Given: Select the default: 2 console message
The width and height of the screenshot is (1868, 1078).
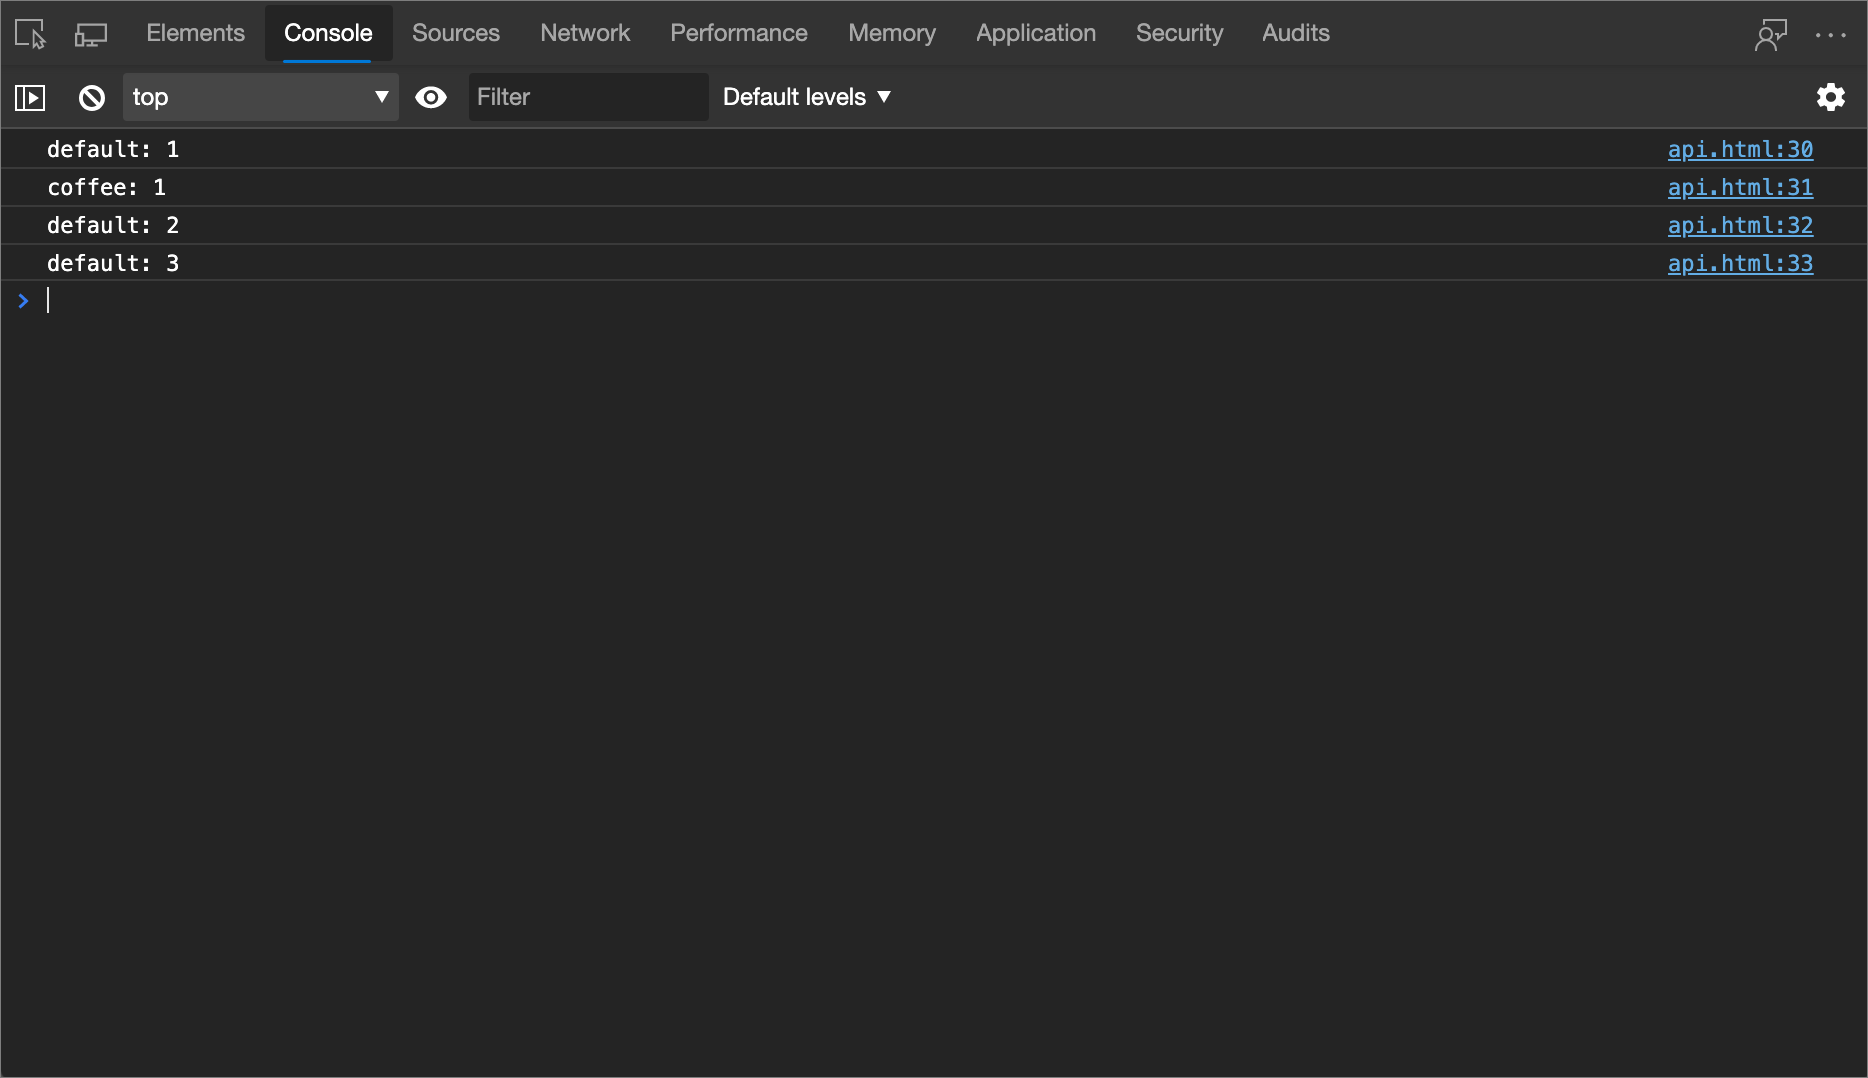Looking at the screenshot, I should pos(113,225).
